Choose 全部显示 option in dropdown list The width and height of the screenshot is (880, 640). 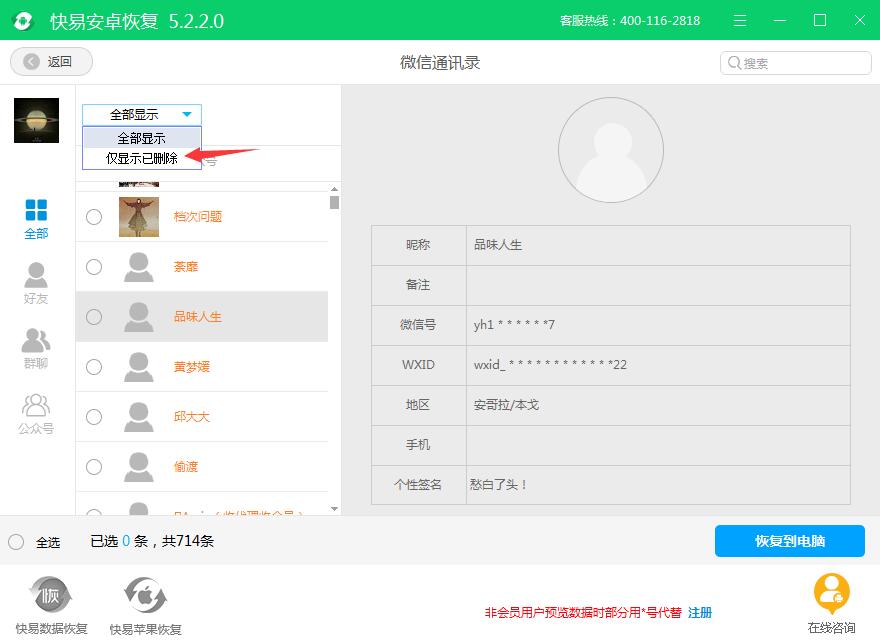click(142, 138)
